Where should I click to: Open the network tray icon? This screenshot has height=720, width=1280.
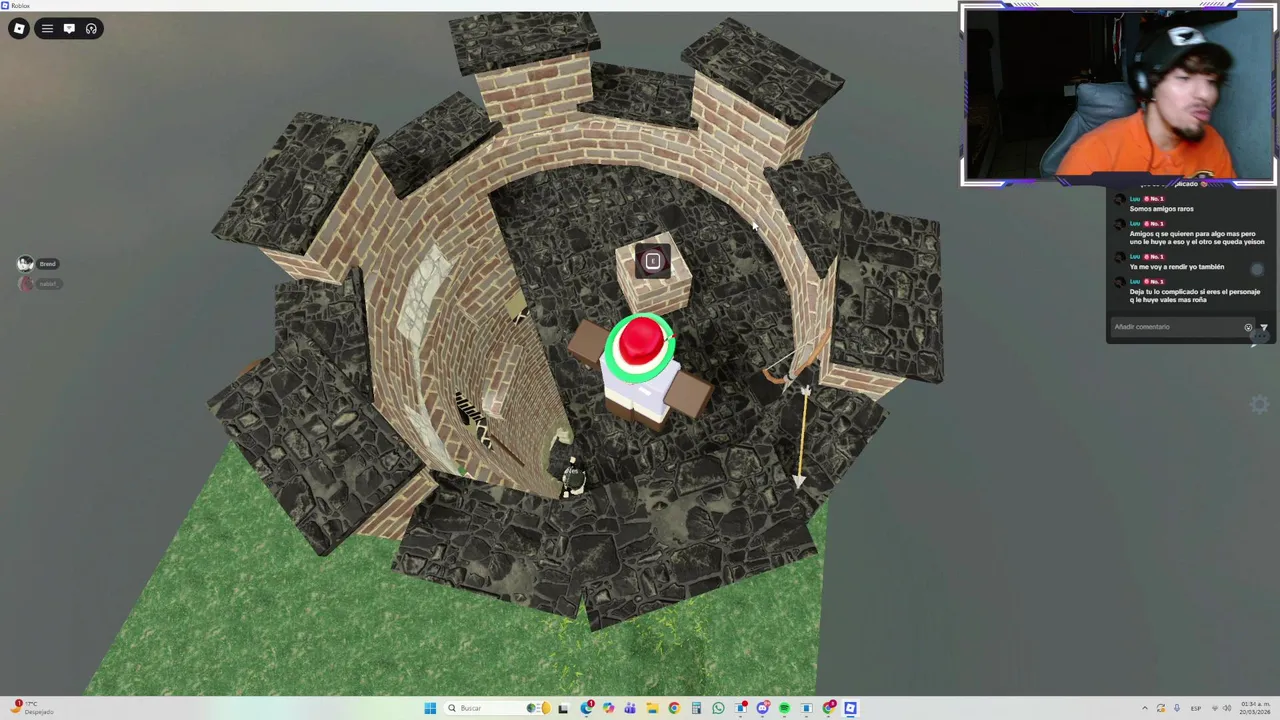(x=1215, y=708)
